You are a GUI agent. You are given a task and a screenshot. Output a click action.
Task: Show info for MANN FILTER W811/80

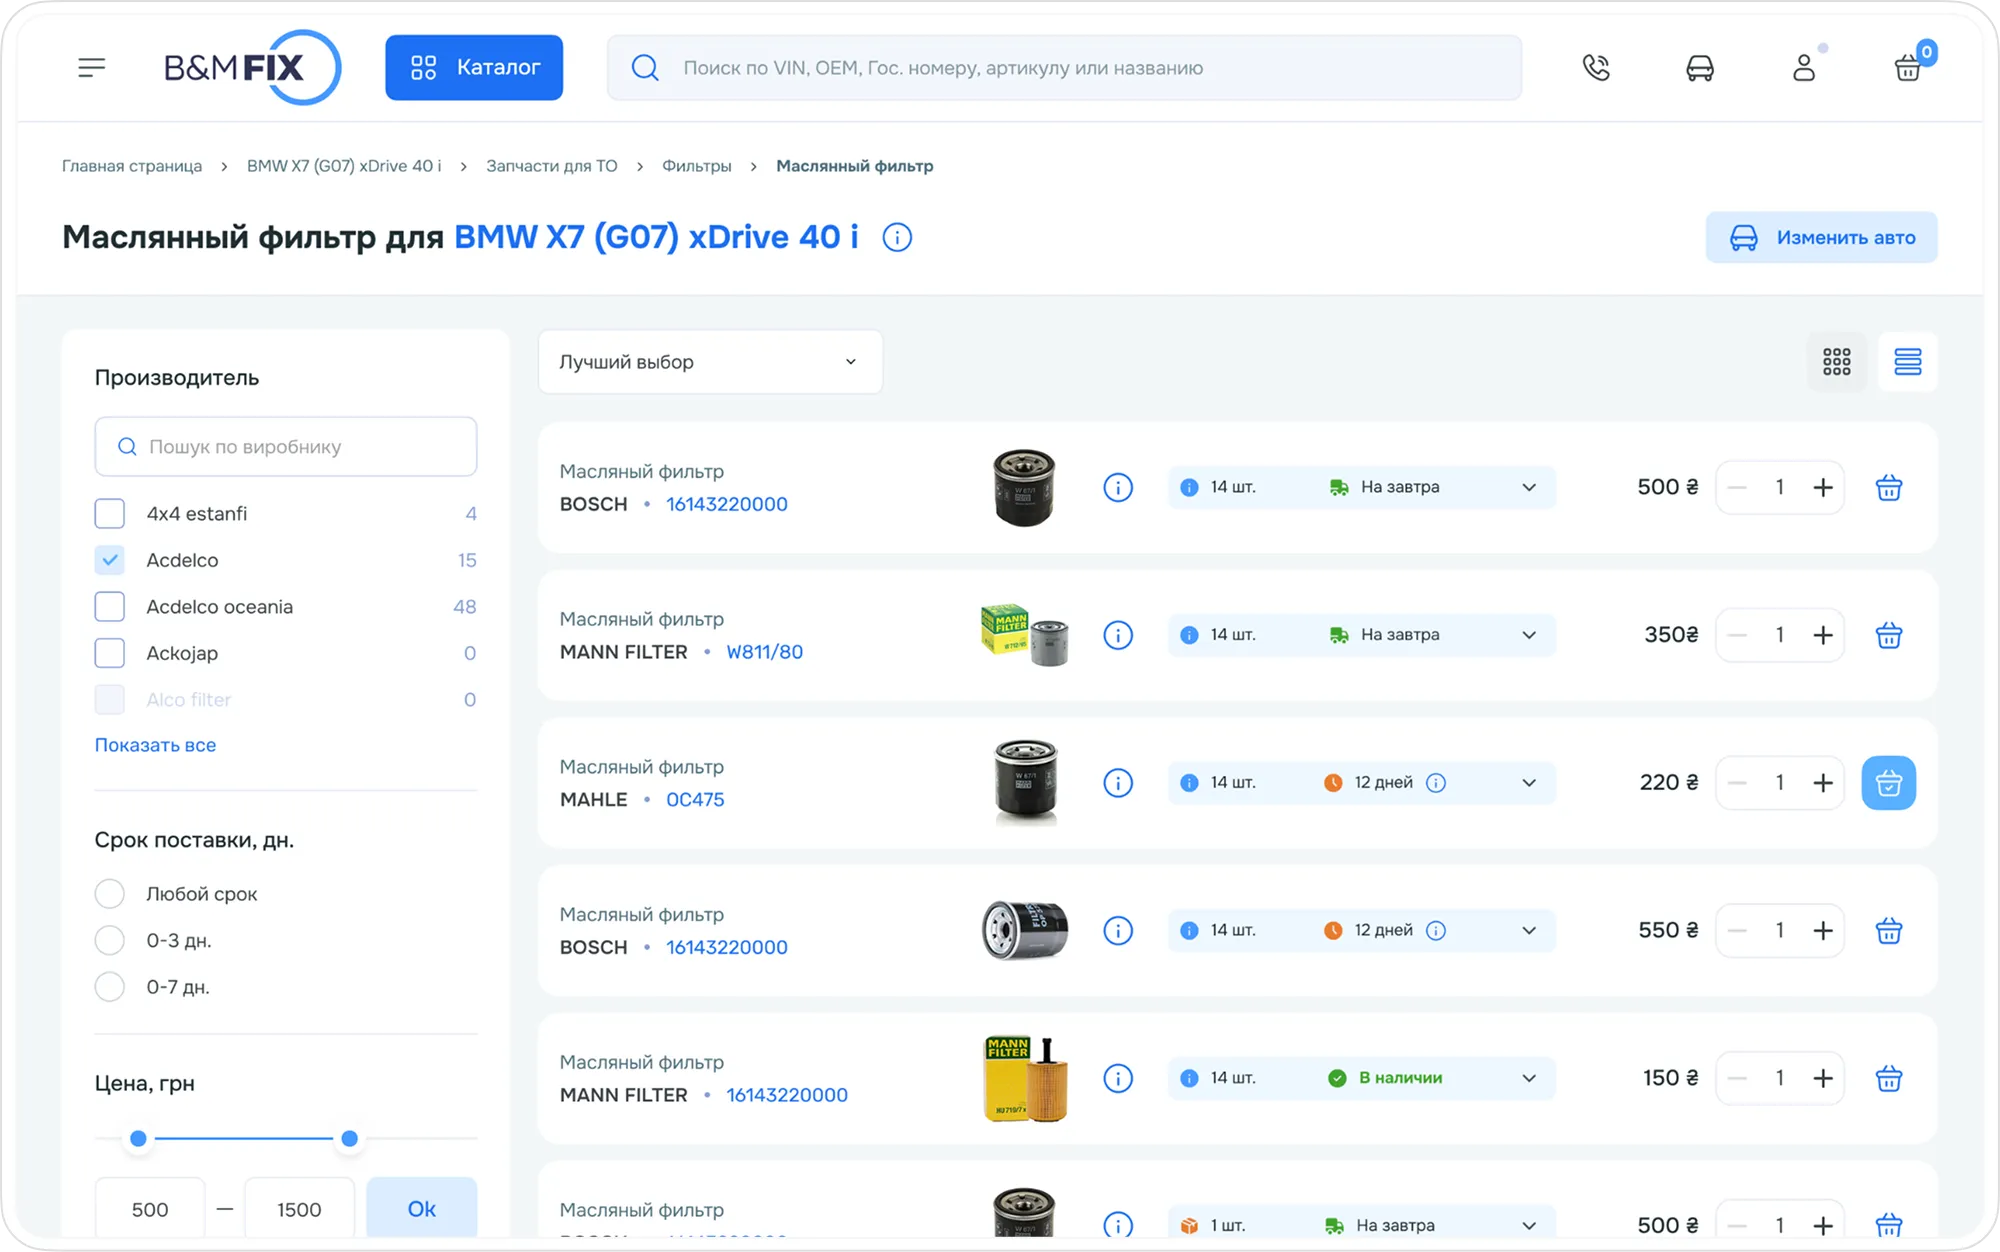click(1117, 635)
